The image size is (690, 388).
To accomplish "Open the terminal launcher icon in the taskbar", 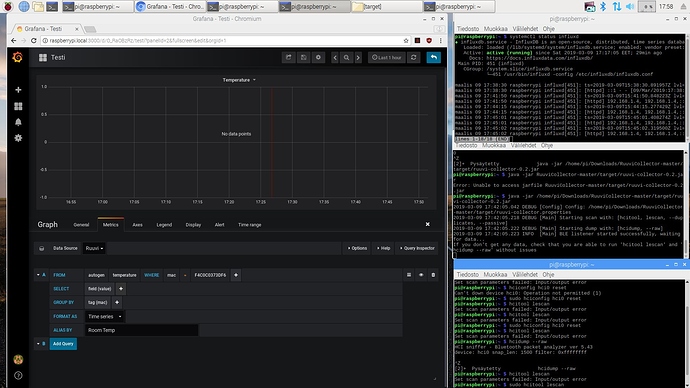I will pyautogui.click(x=52, y=6).
